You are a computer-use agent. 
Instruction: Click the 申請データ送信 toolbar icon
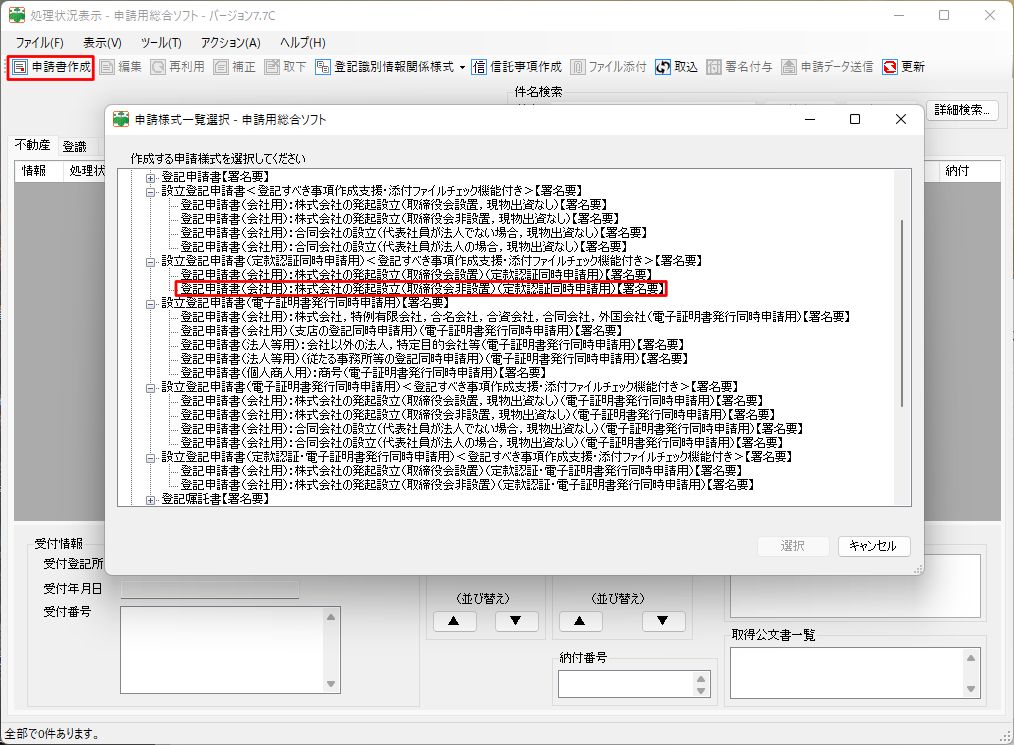tap(789, 67)
